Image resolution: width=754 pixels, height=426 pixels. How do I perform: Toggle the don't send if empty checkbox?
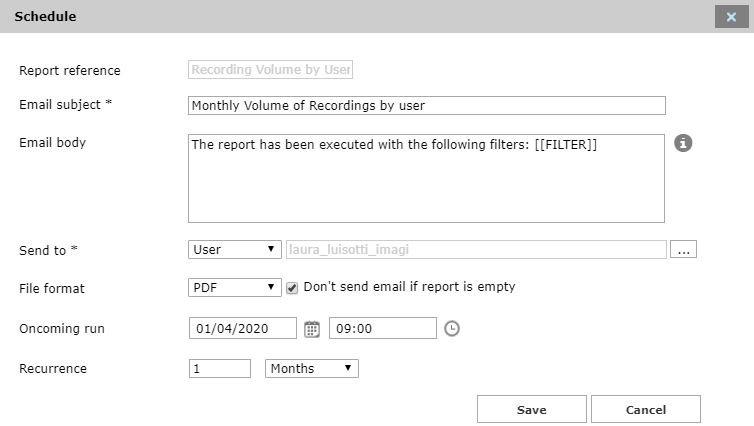click(292, 288)
